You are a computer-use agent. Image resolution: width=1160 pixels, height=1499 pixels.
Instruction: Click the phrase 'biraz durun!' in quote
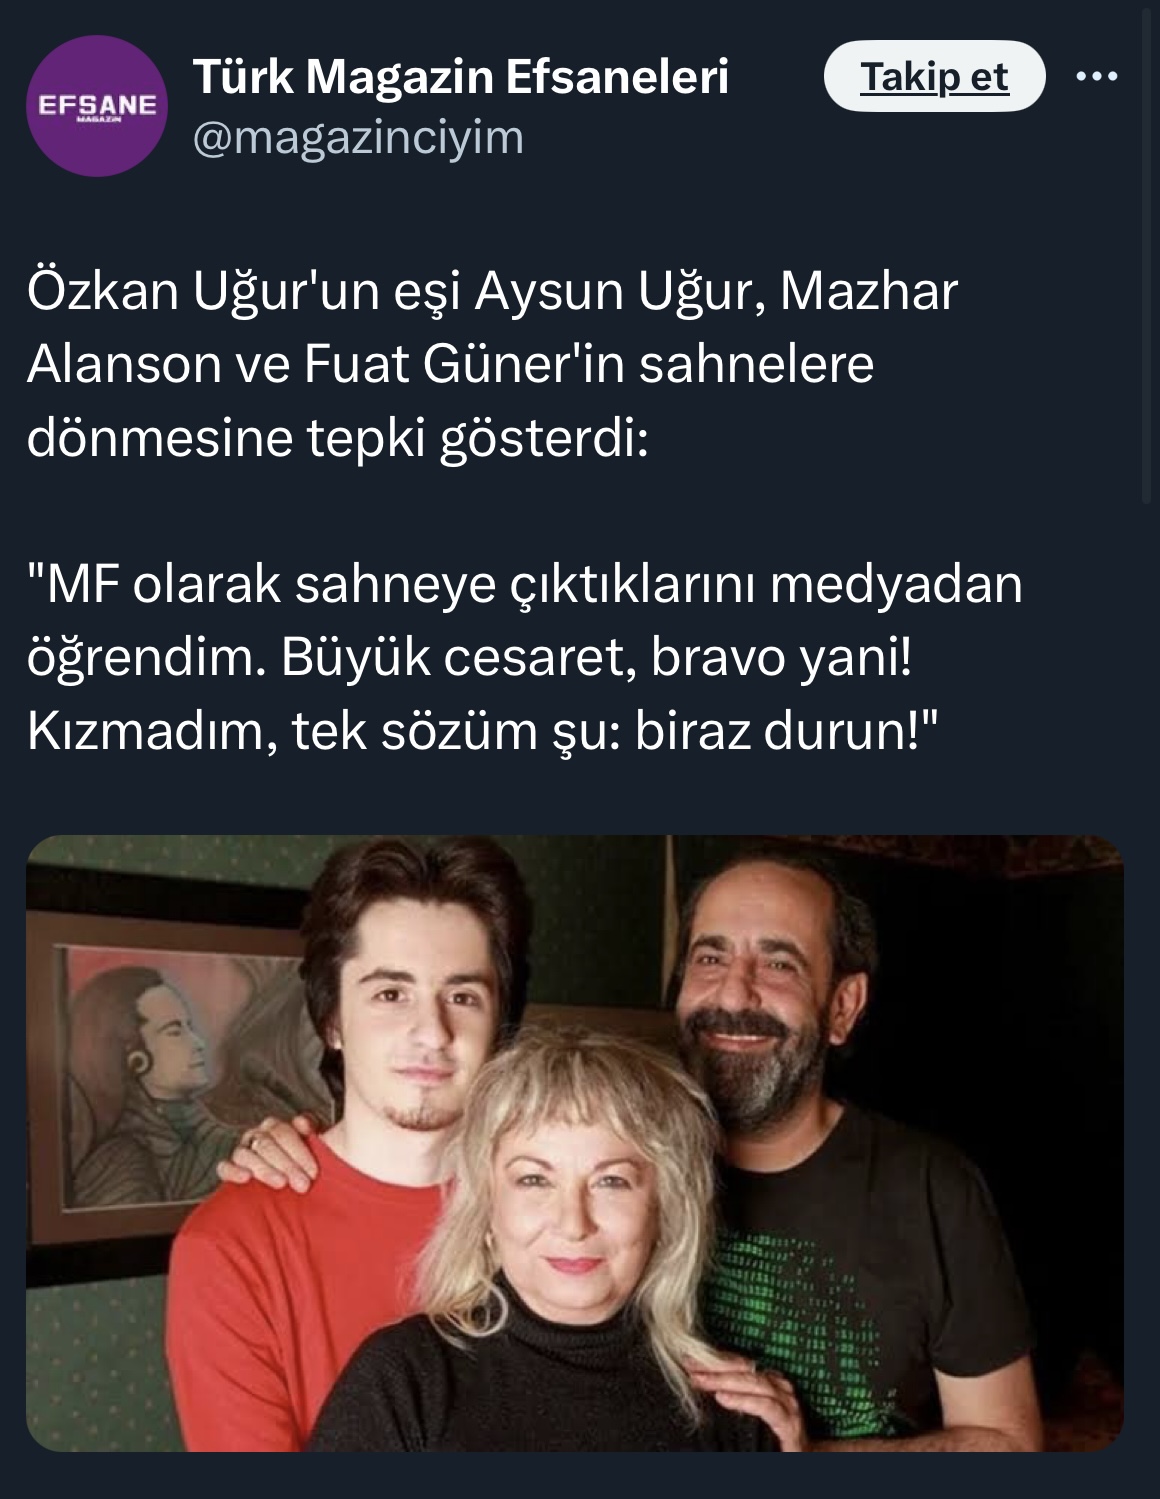[x=786, y=734]
